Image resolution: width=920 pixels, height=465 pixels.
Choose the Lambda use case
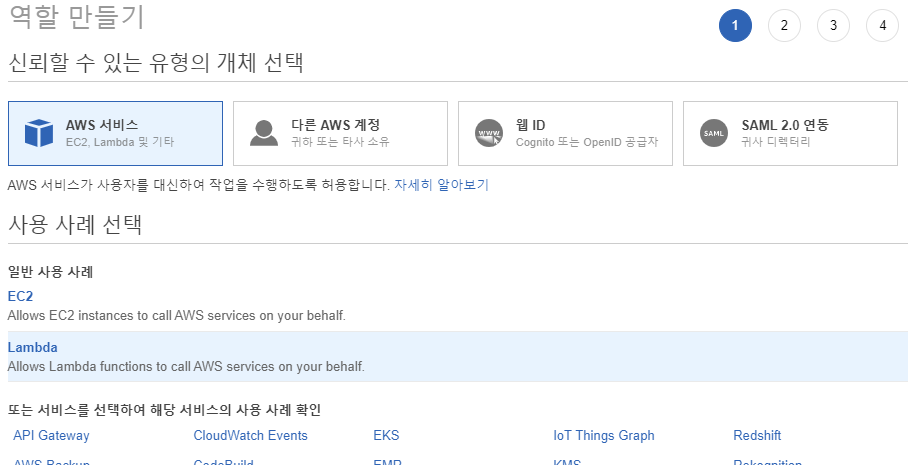pyautogui.click(x=32, y=347)
